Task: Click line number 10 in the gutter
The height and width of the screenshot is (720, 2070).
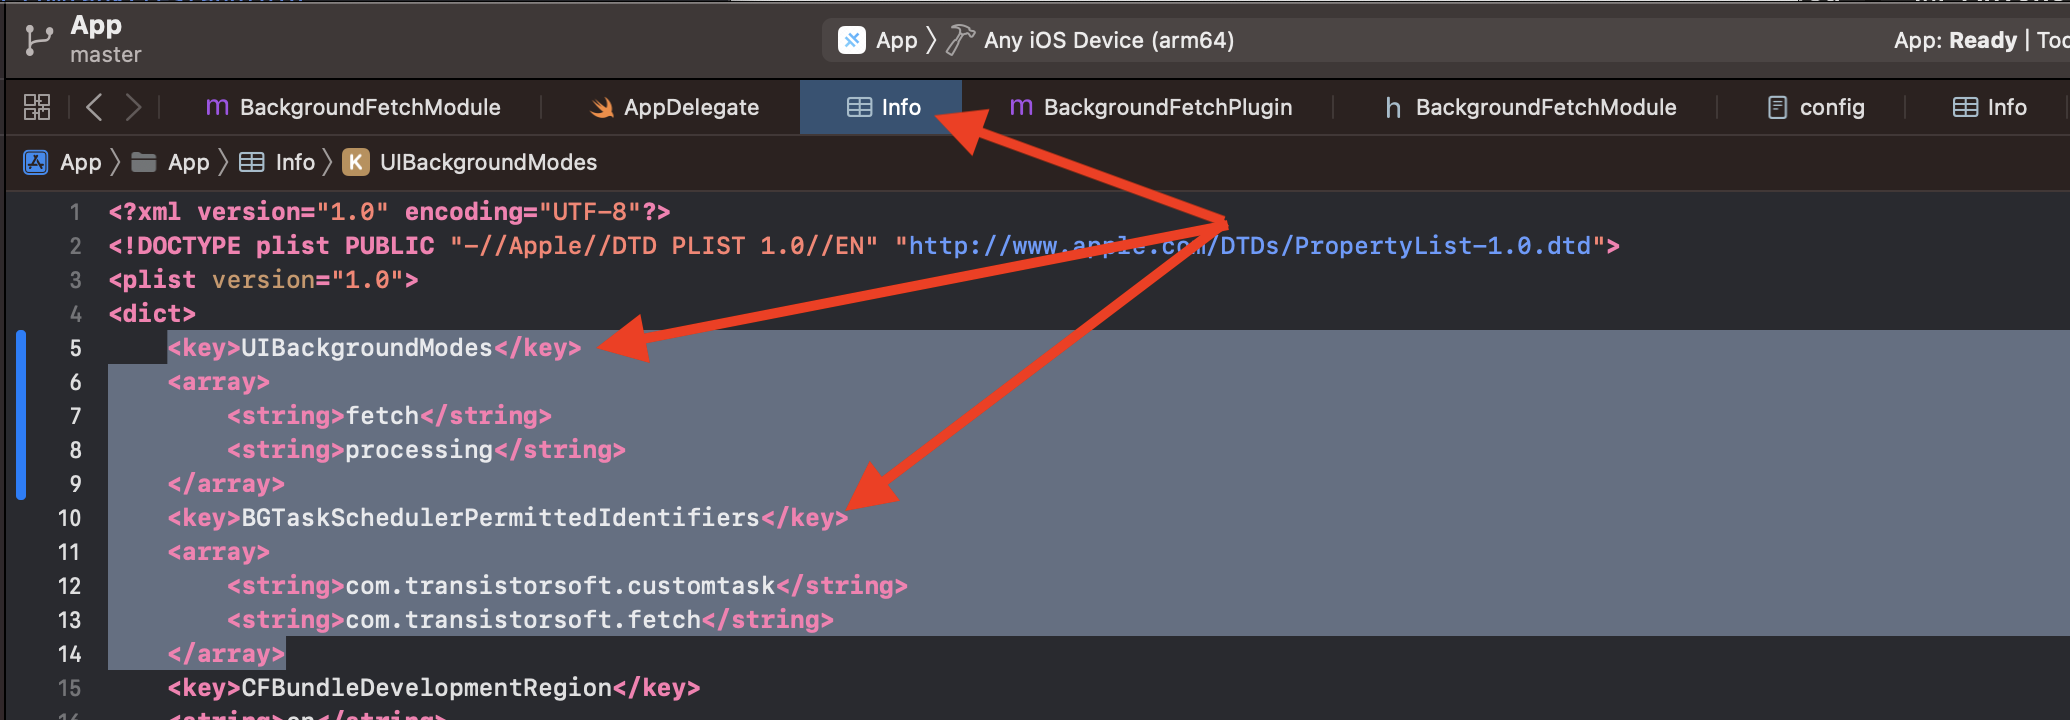Action: coord(69,518)
